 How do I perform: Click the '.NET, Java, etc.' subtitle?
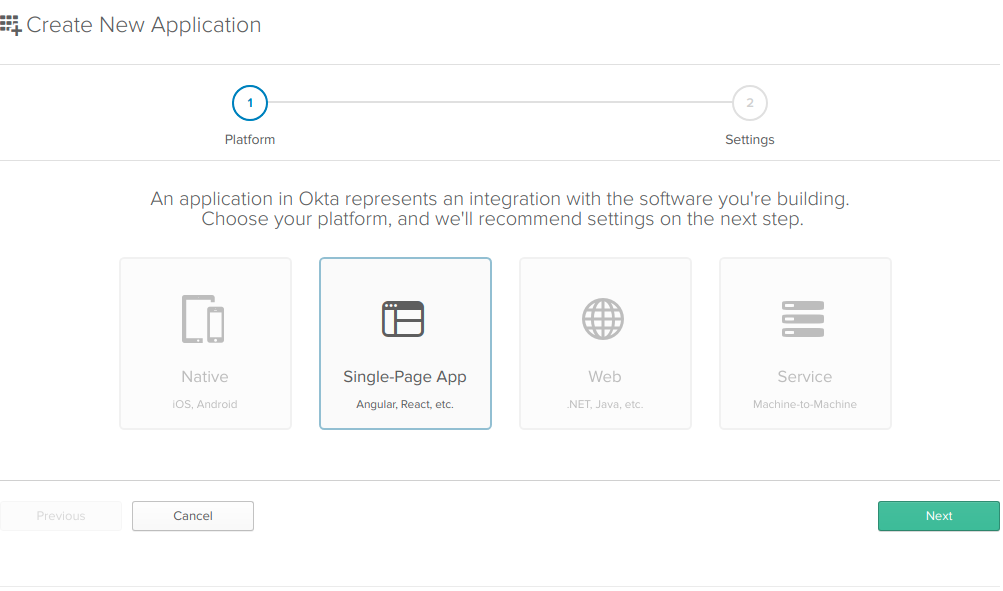604,405
